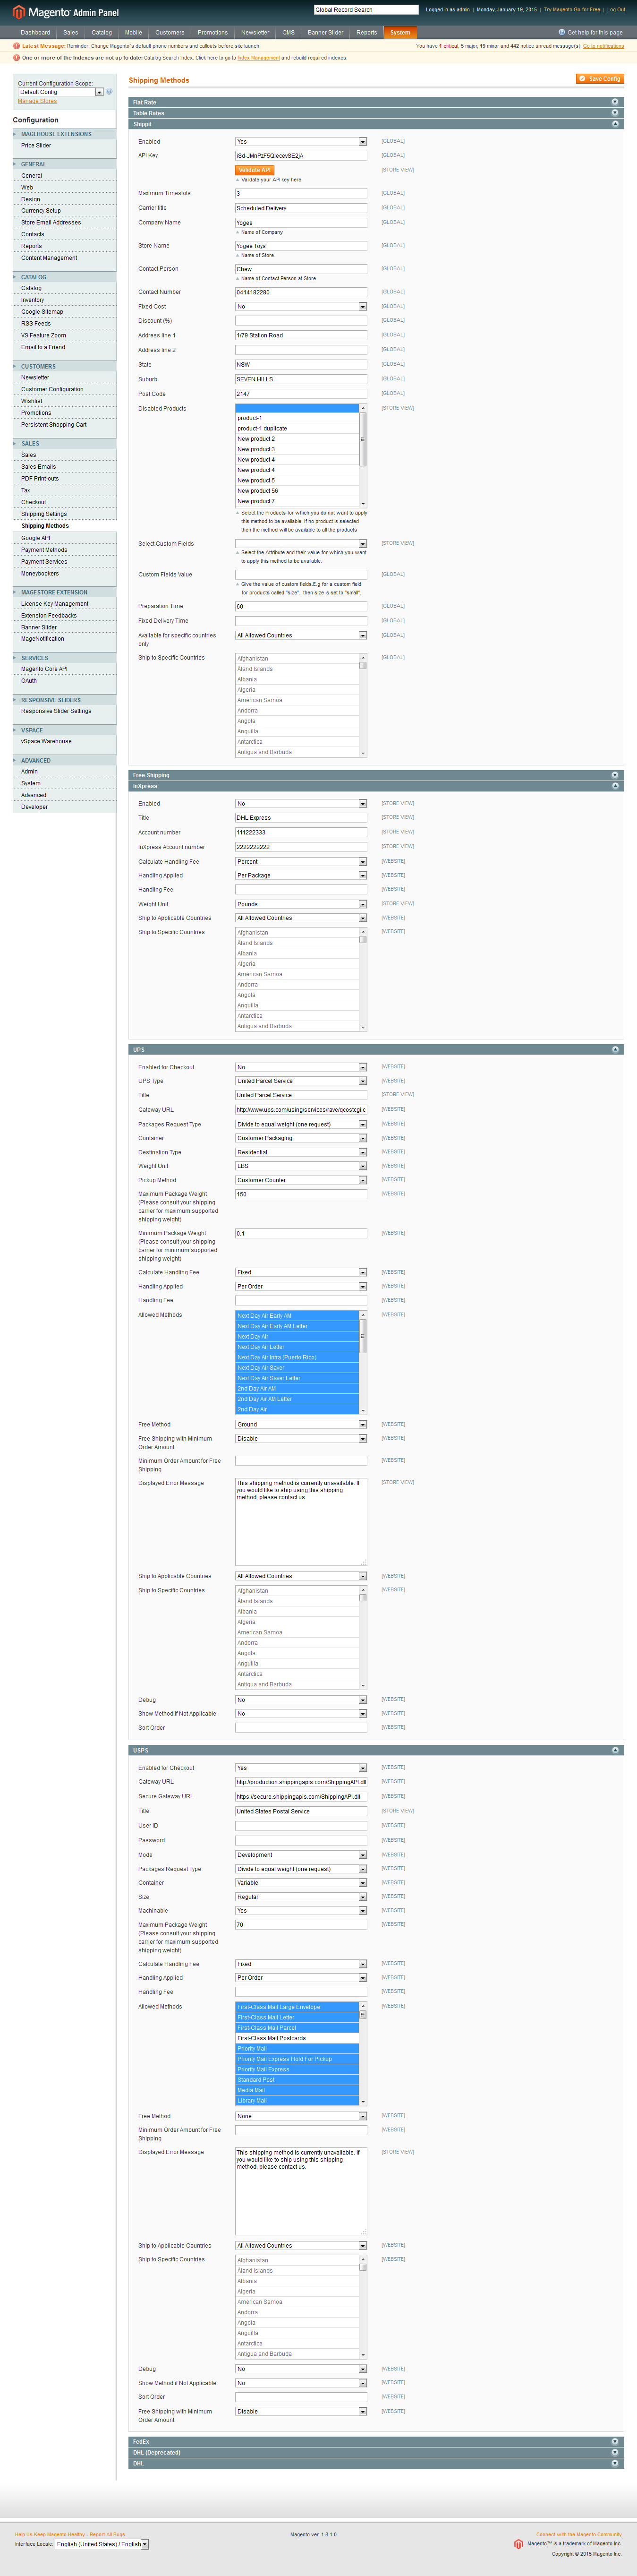Expand the Table Rates section
Image resolution: width=637 pixels, height=2576 pixels.
pyautogui.click(x=376, y=113)
